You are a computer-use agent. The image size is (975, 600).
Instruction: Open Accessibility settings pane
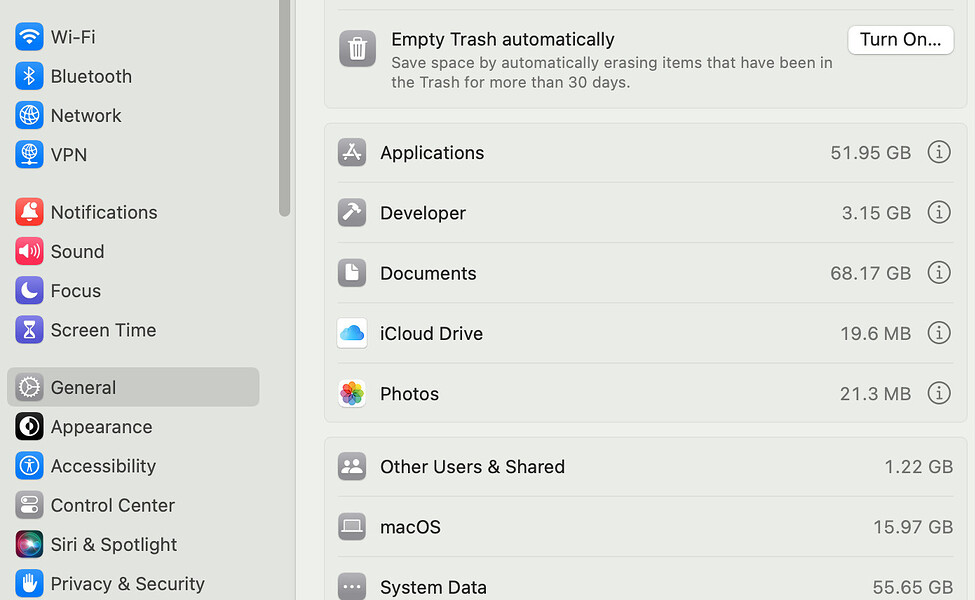click(x=133, y=466)
